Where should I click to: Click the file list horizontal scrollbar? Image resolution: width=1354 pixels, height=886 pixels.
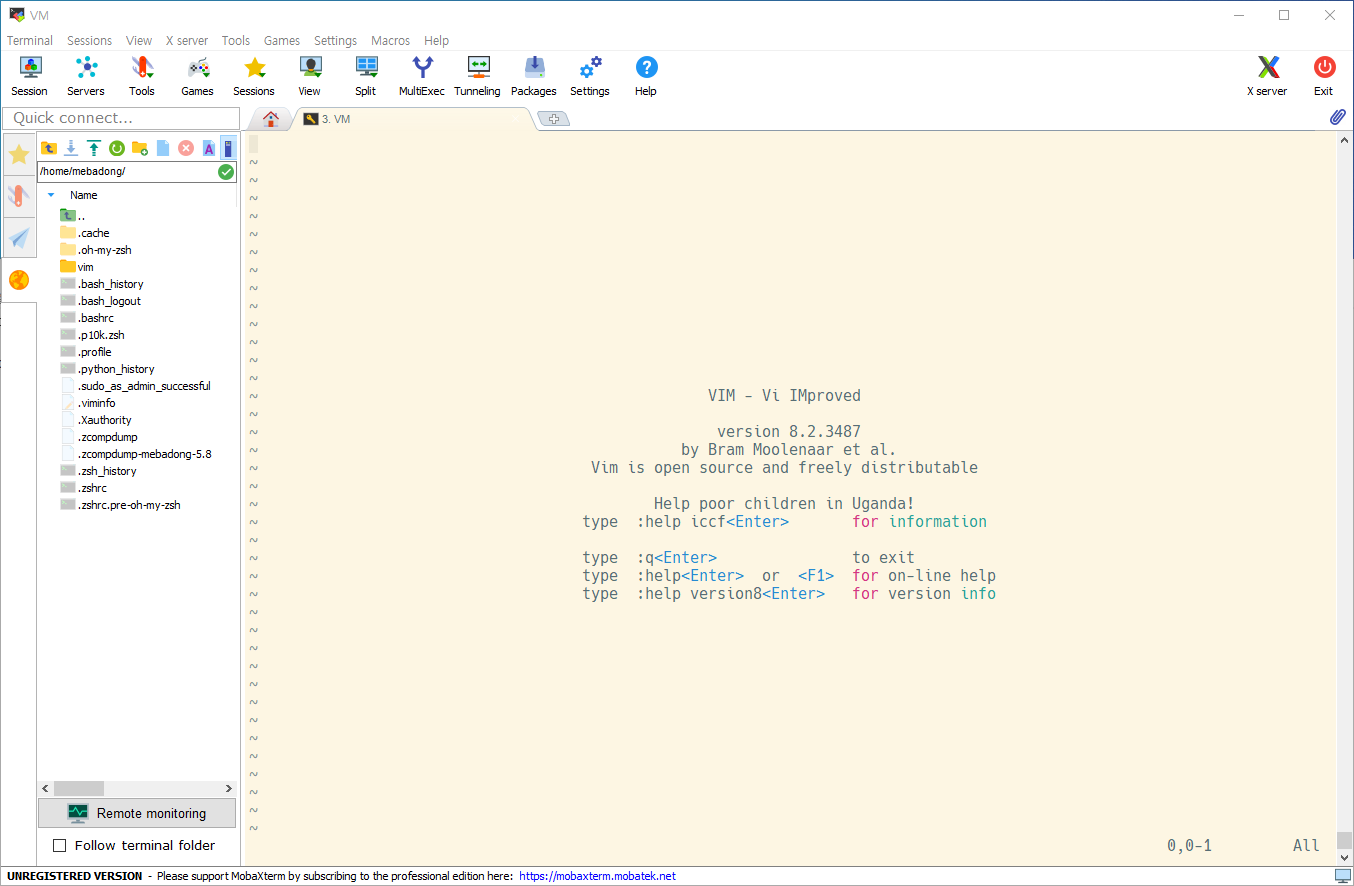[79, 789]
